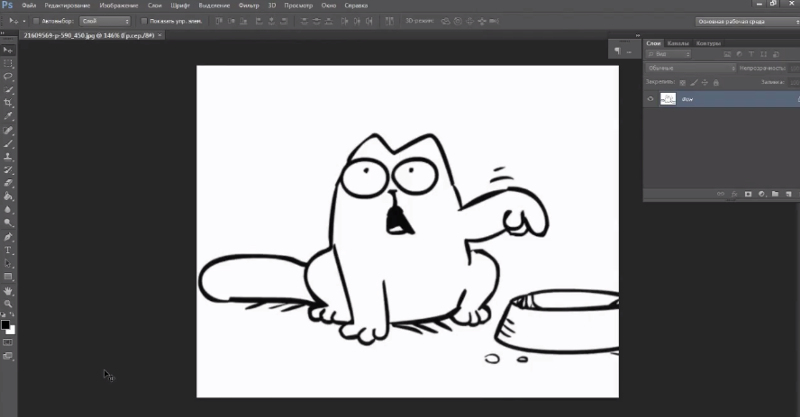
Task: Toggle shape layer filter
Action: (764, 54)
